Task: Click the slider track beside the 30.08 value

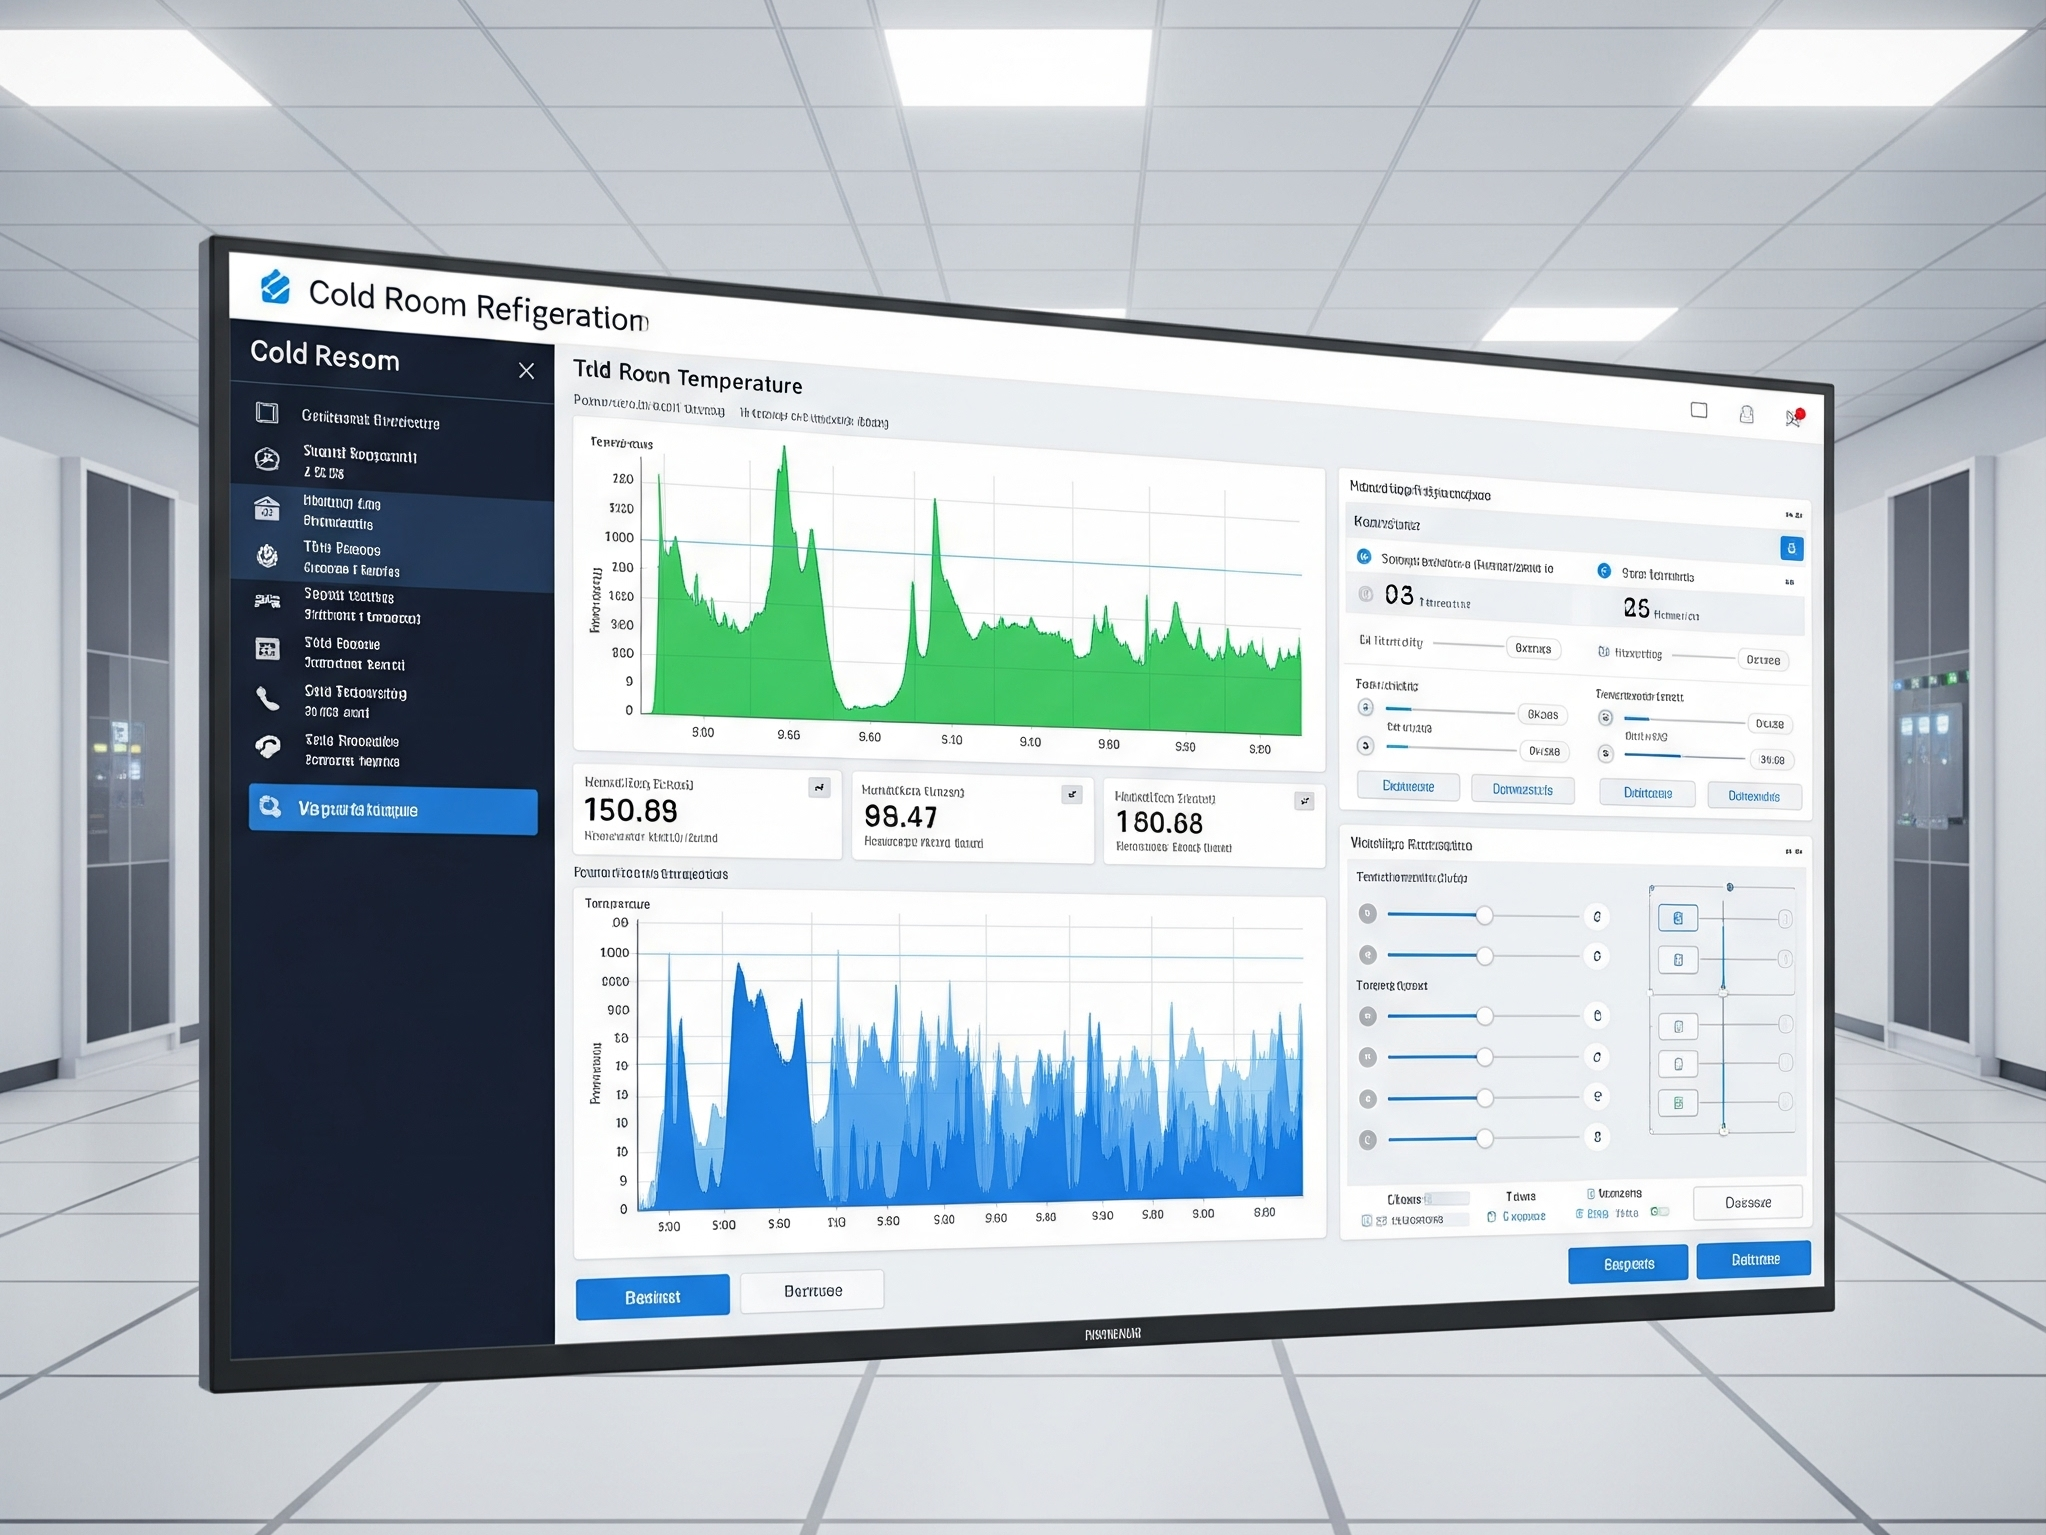Action: pos(1684,757)
